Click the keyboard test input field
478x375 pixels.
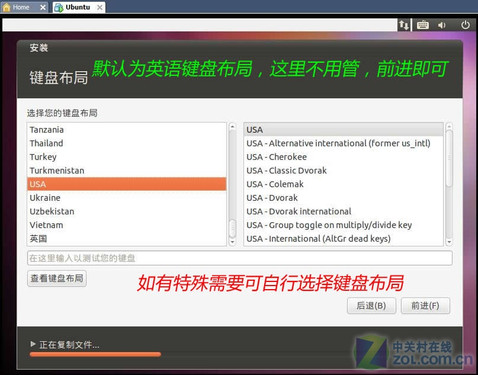[x=240, y=258]
